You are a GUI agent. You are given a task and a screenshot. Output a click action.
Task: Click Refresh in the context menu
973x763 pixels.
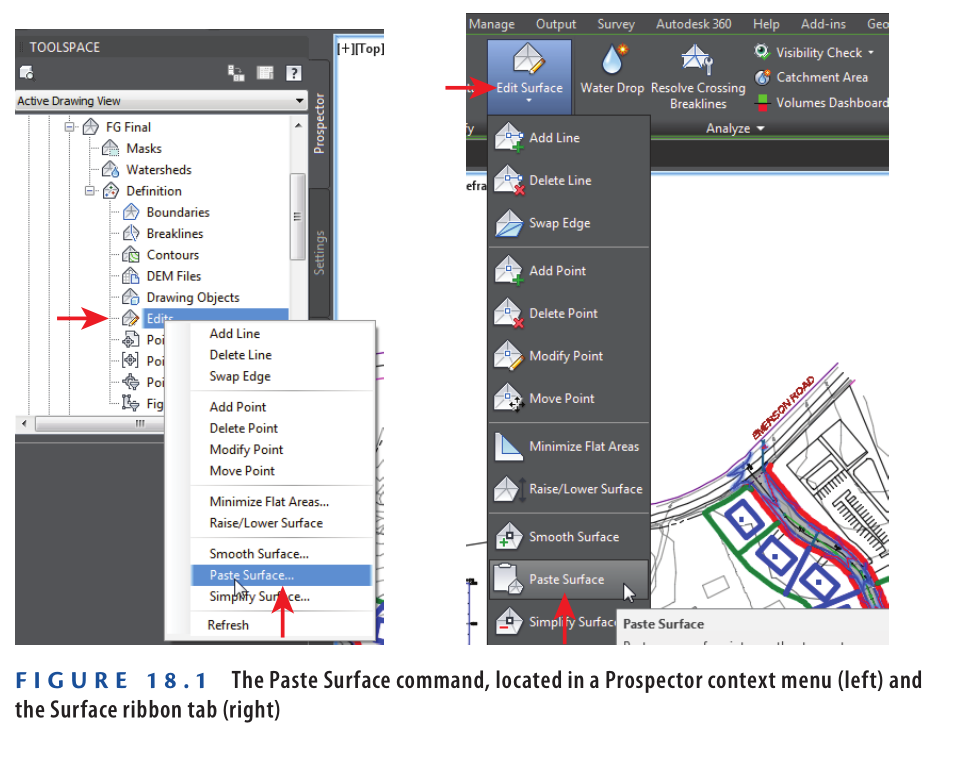coord(228,626)
